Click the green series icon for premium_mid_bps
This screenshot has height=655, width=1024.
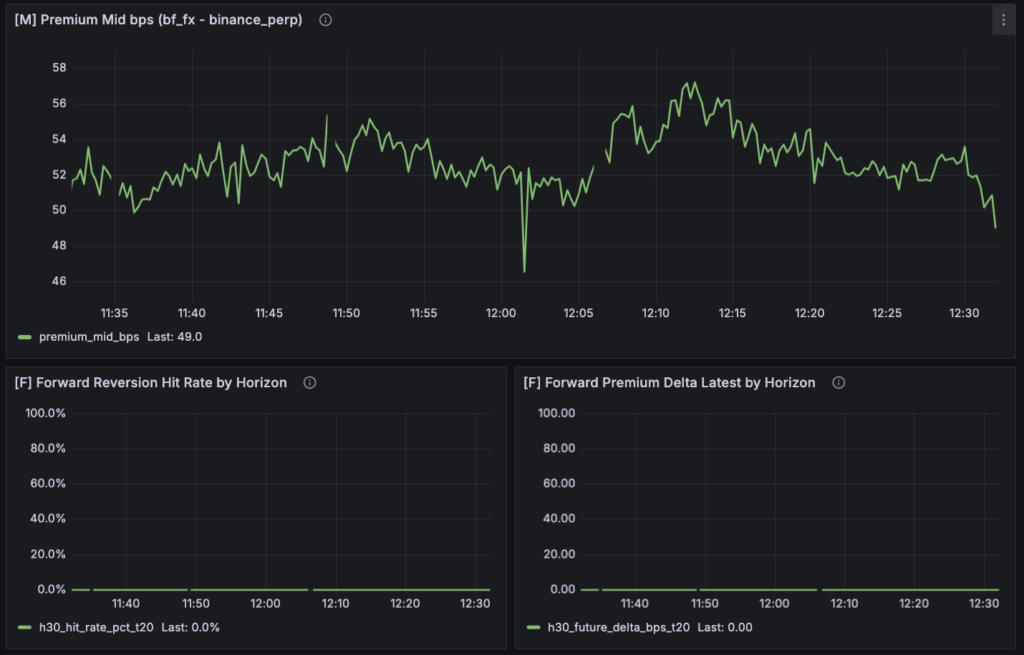coord(25,337)
